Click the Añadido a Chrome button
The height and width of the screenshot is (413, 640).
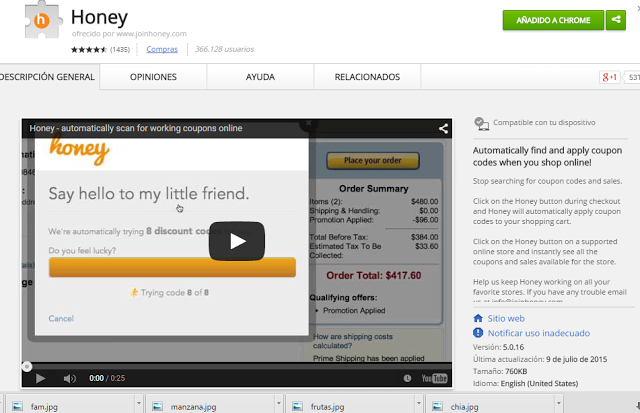[x=553, y=20]
